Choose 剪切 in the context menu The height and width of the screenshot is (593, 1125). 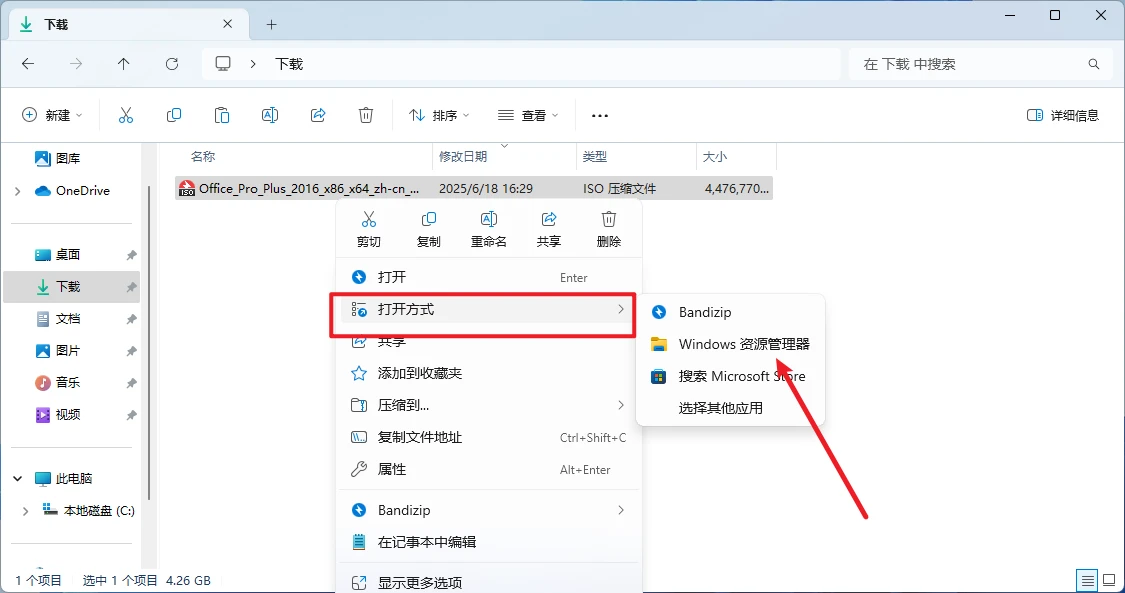(369, 229)
